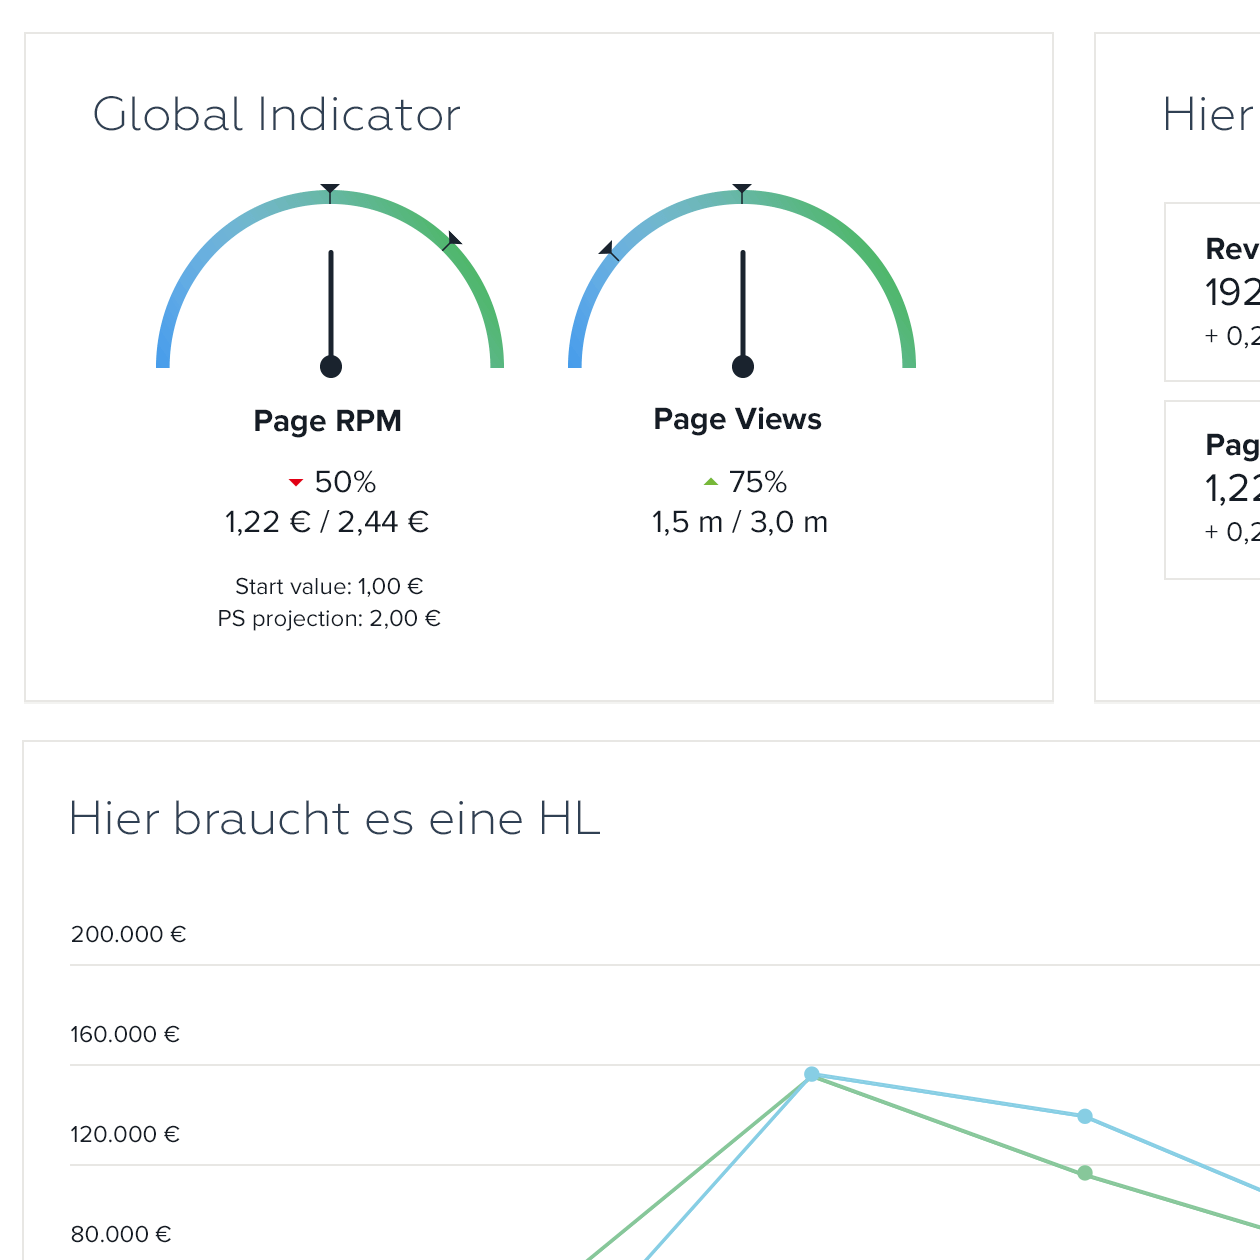Click the "Page Views" label

coord(738,419)
